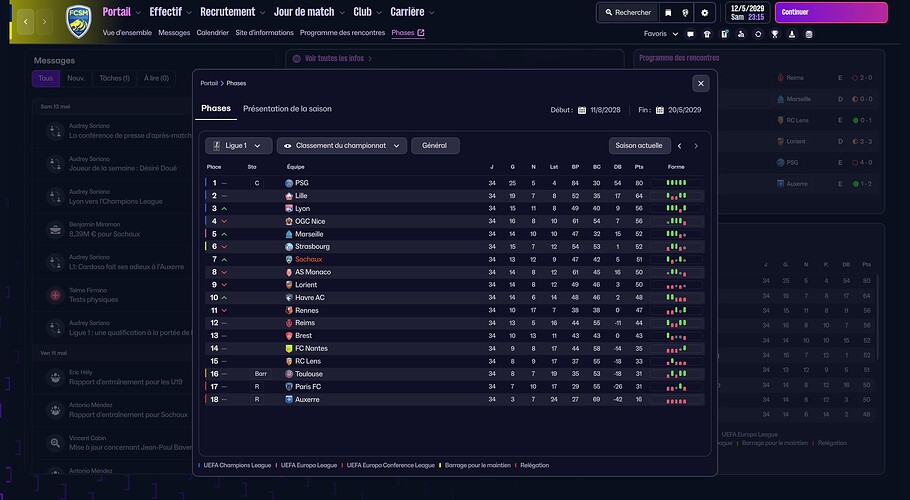Viewport: 910px width, 500px height.
Task: Select the Toulouse team name in table
Action: 309,374
